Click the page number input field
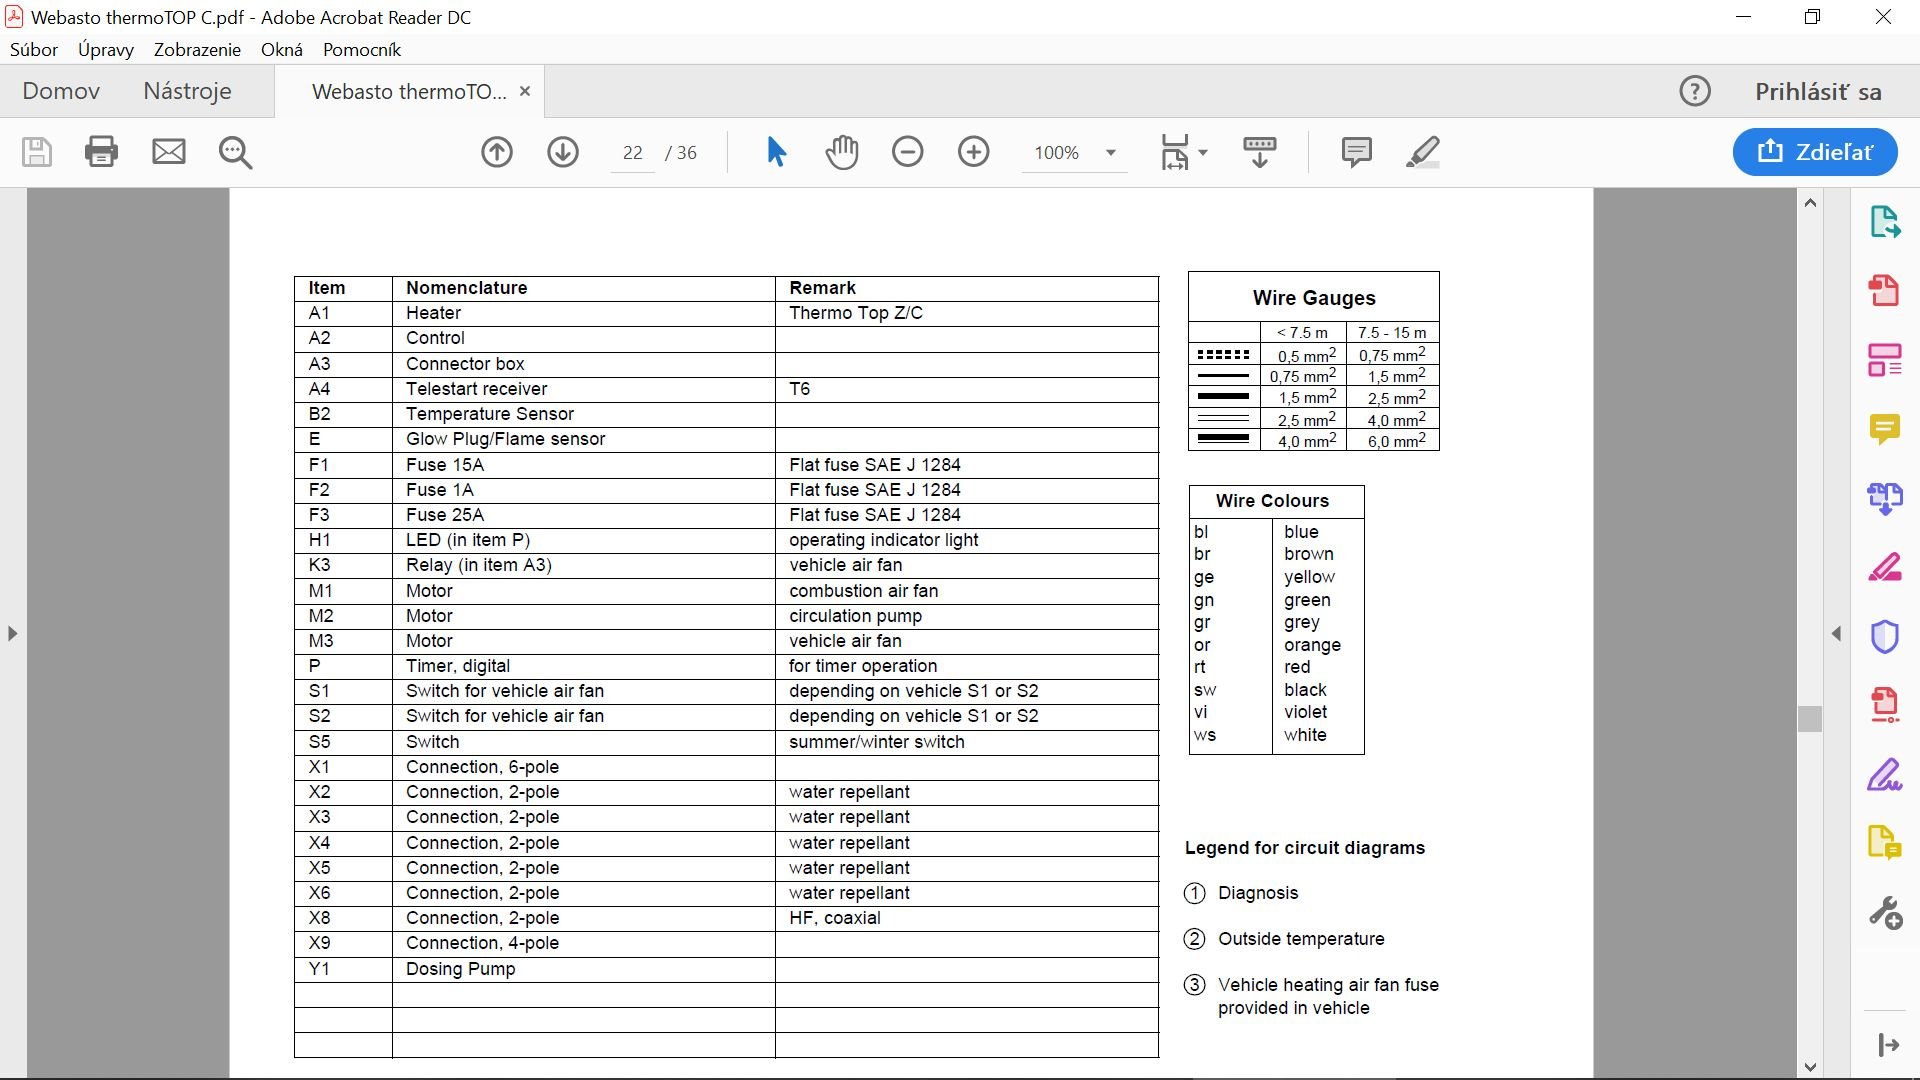The image size is (1920, 1080). tap(632, 153)
